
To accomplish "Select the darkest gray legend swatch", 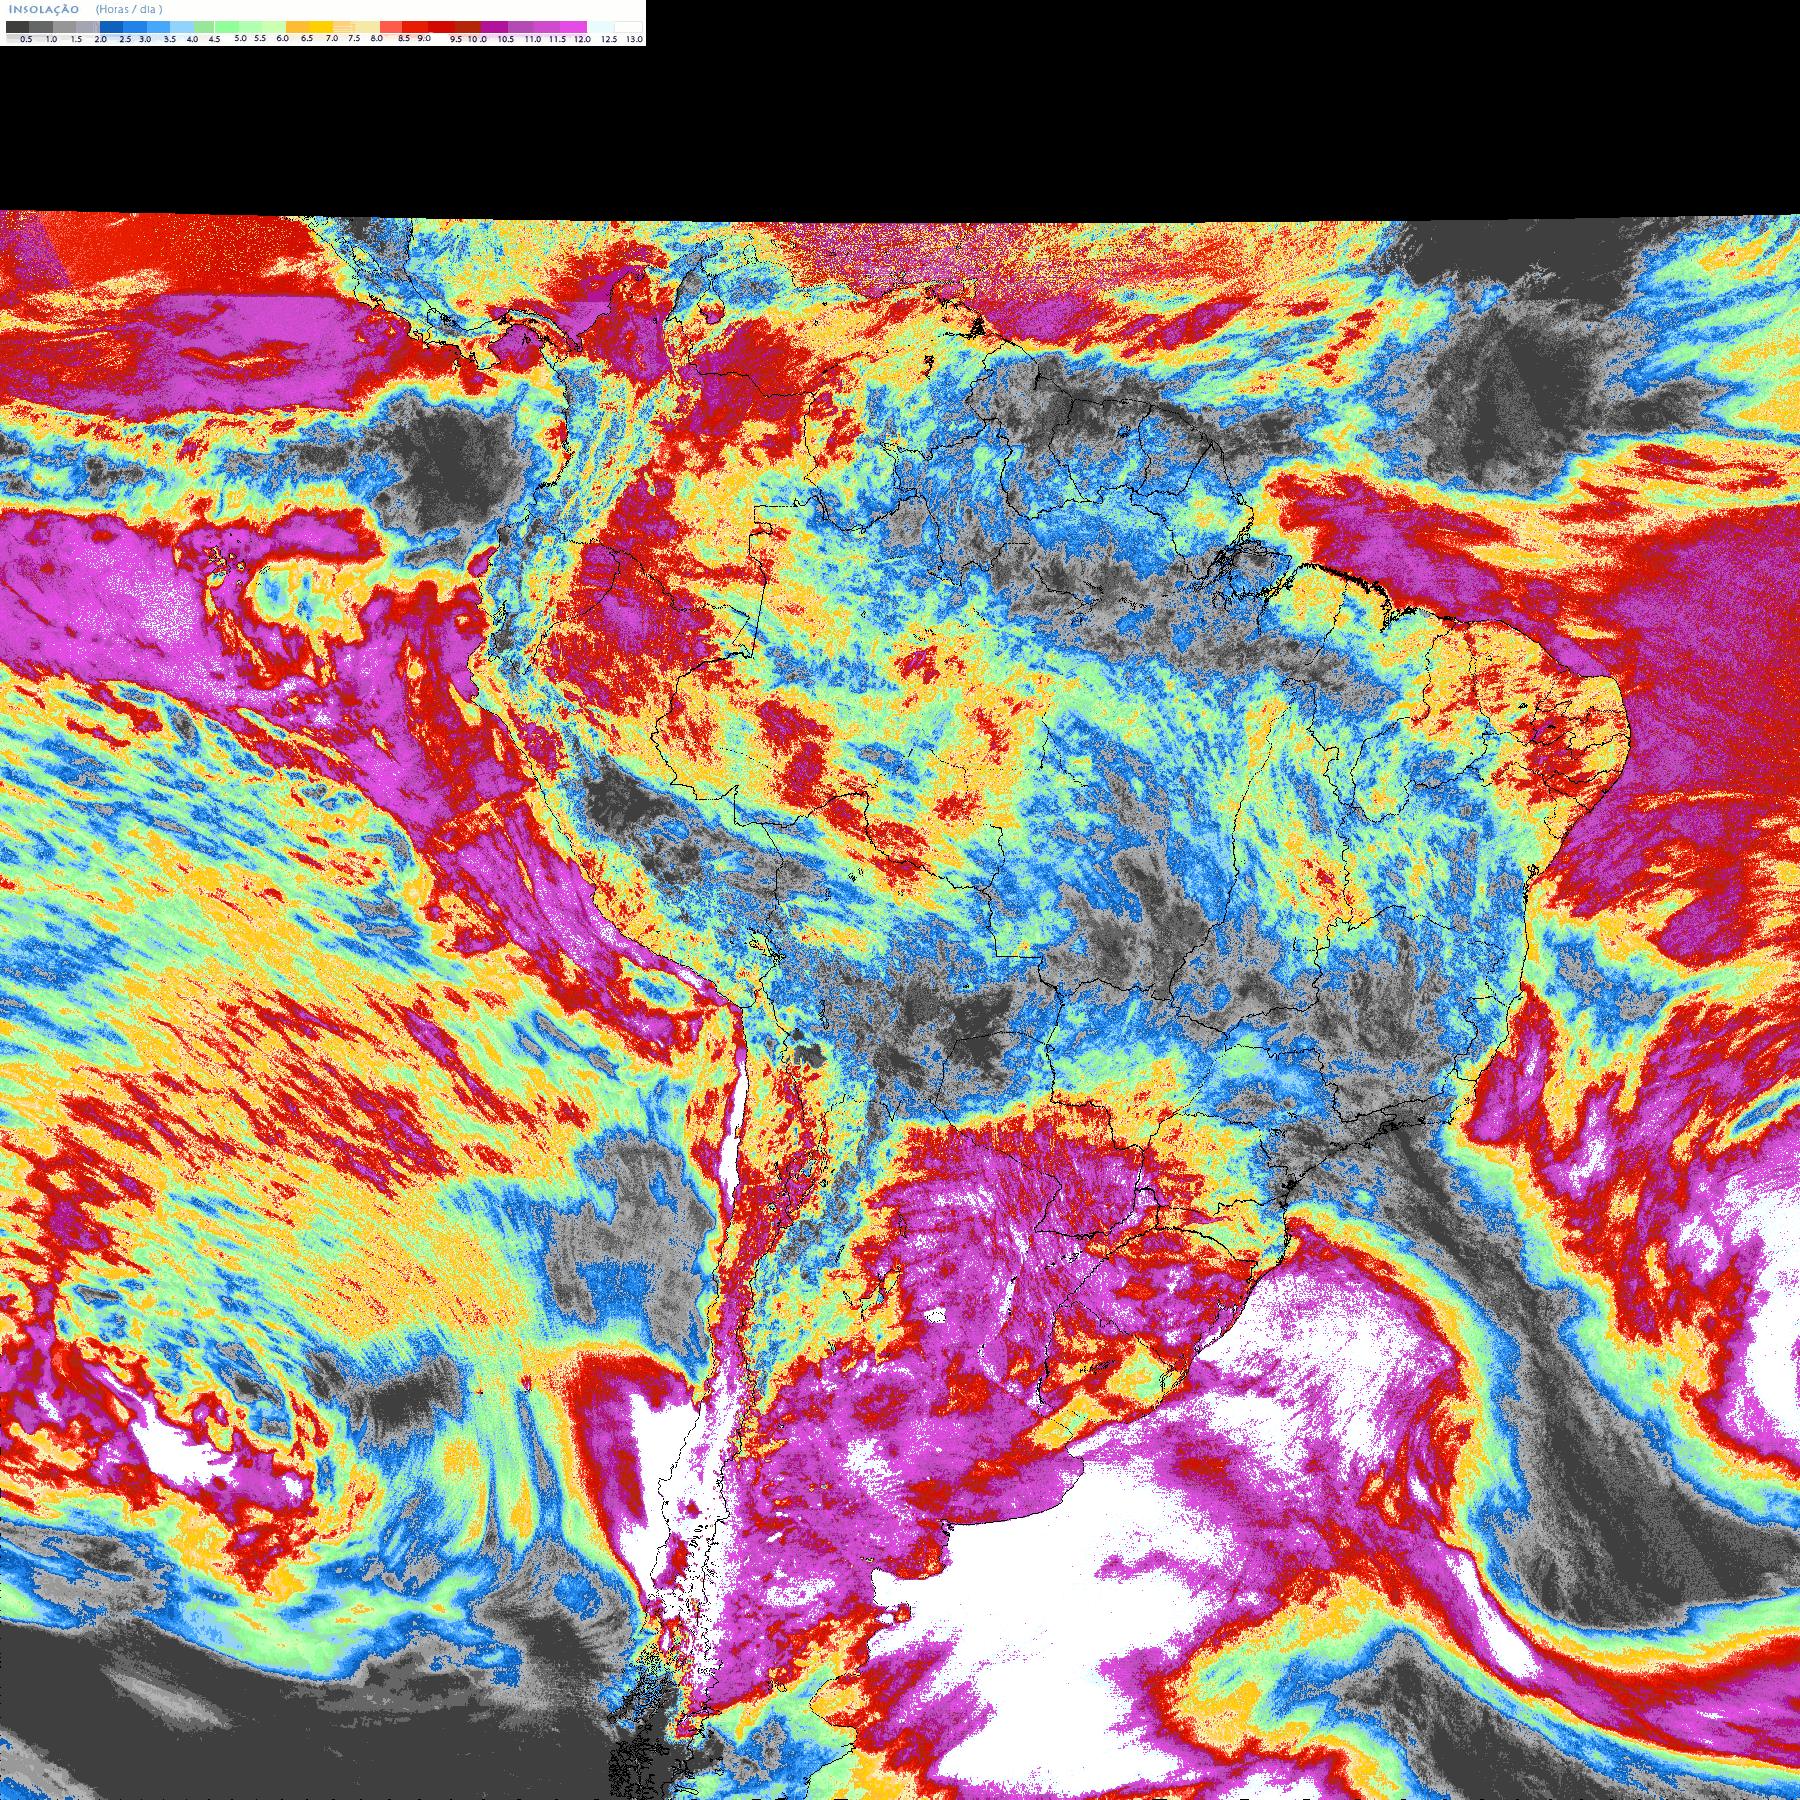I will point(17,27).
